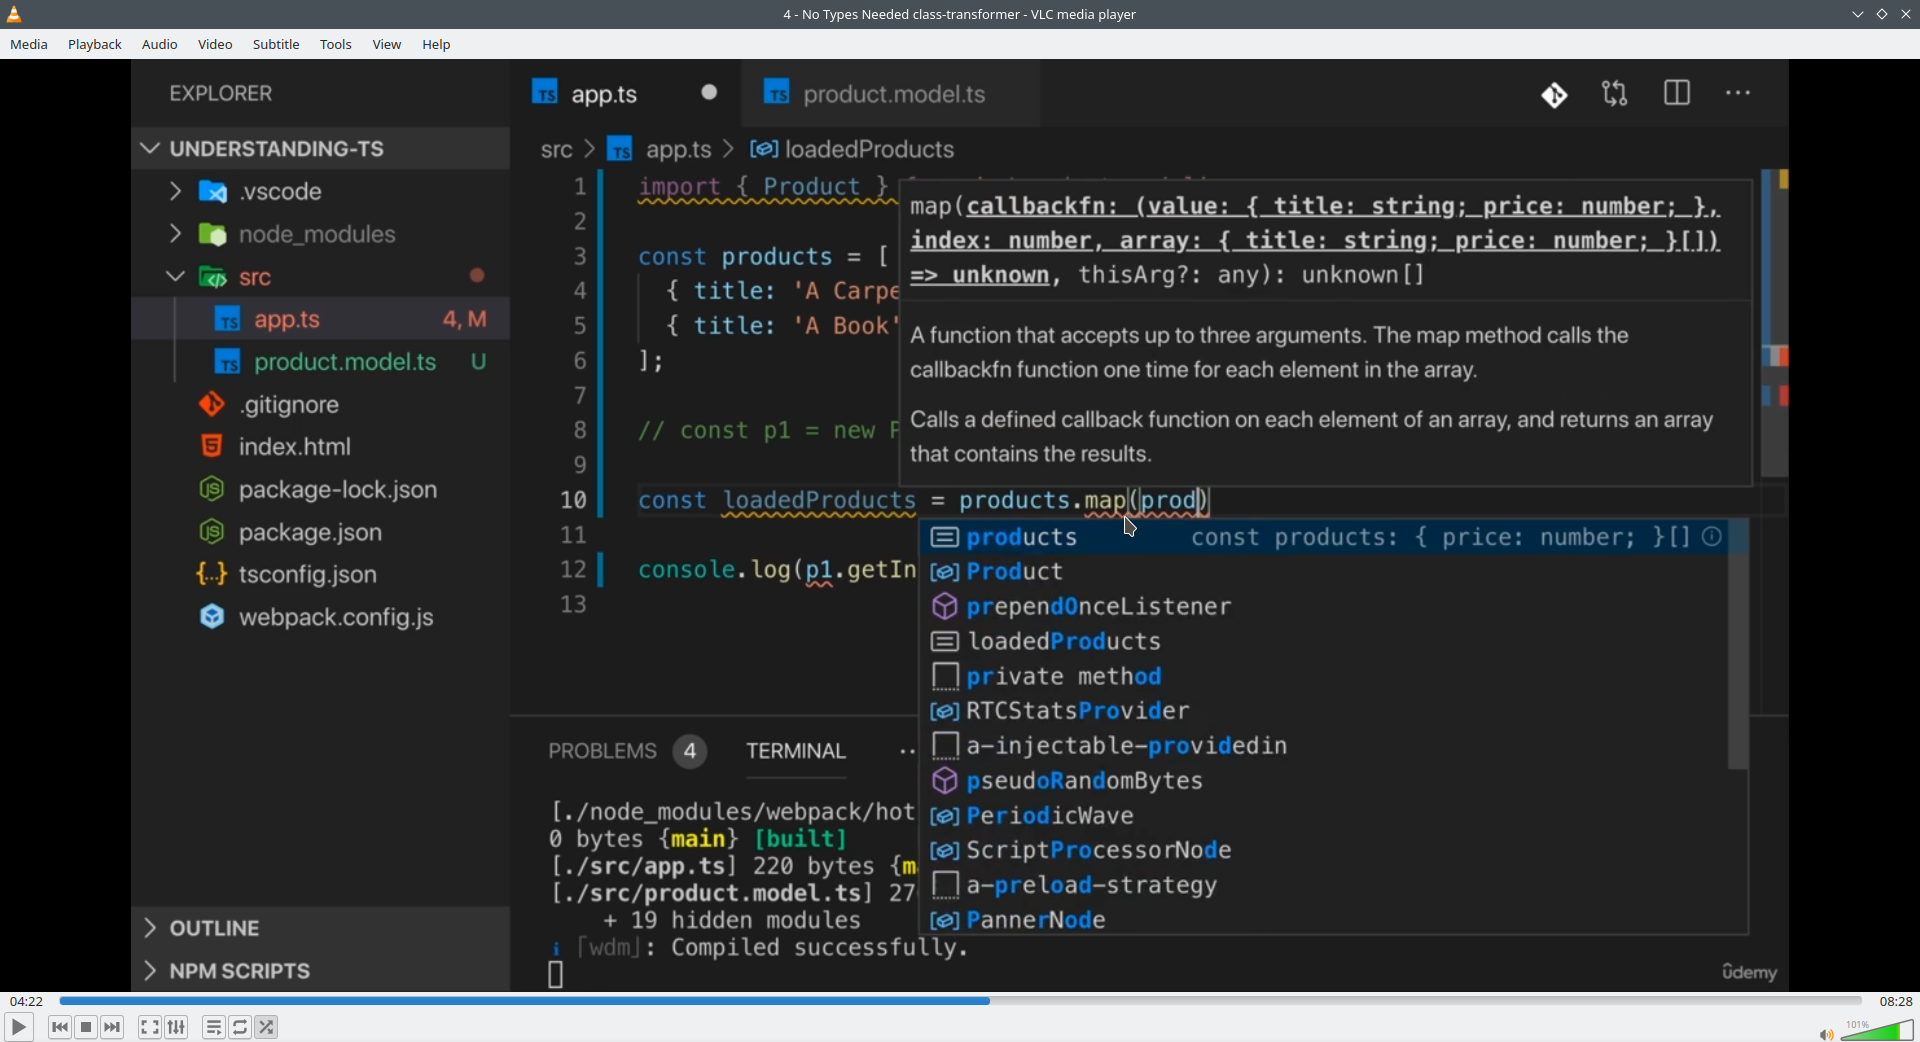The width and height of the screenshot is (1920, 1042).
Task: Click the Open Changes compare icon
Action: tap(1615, 94)
